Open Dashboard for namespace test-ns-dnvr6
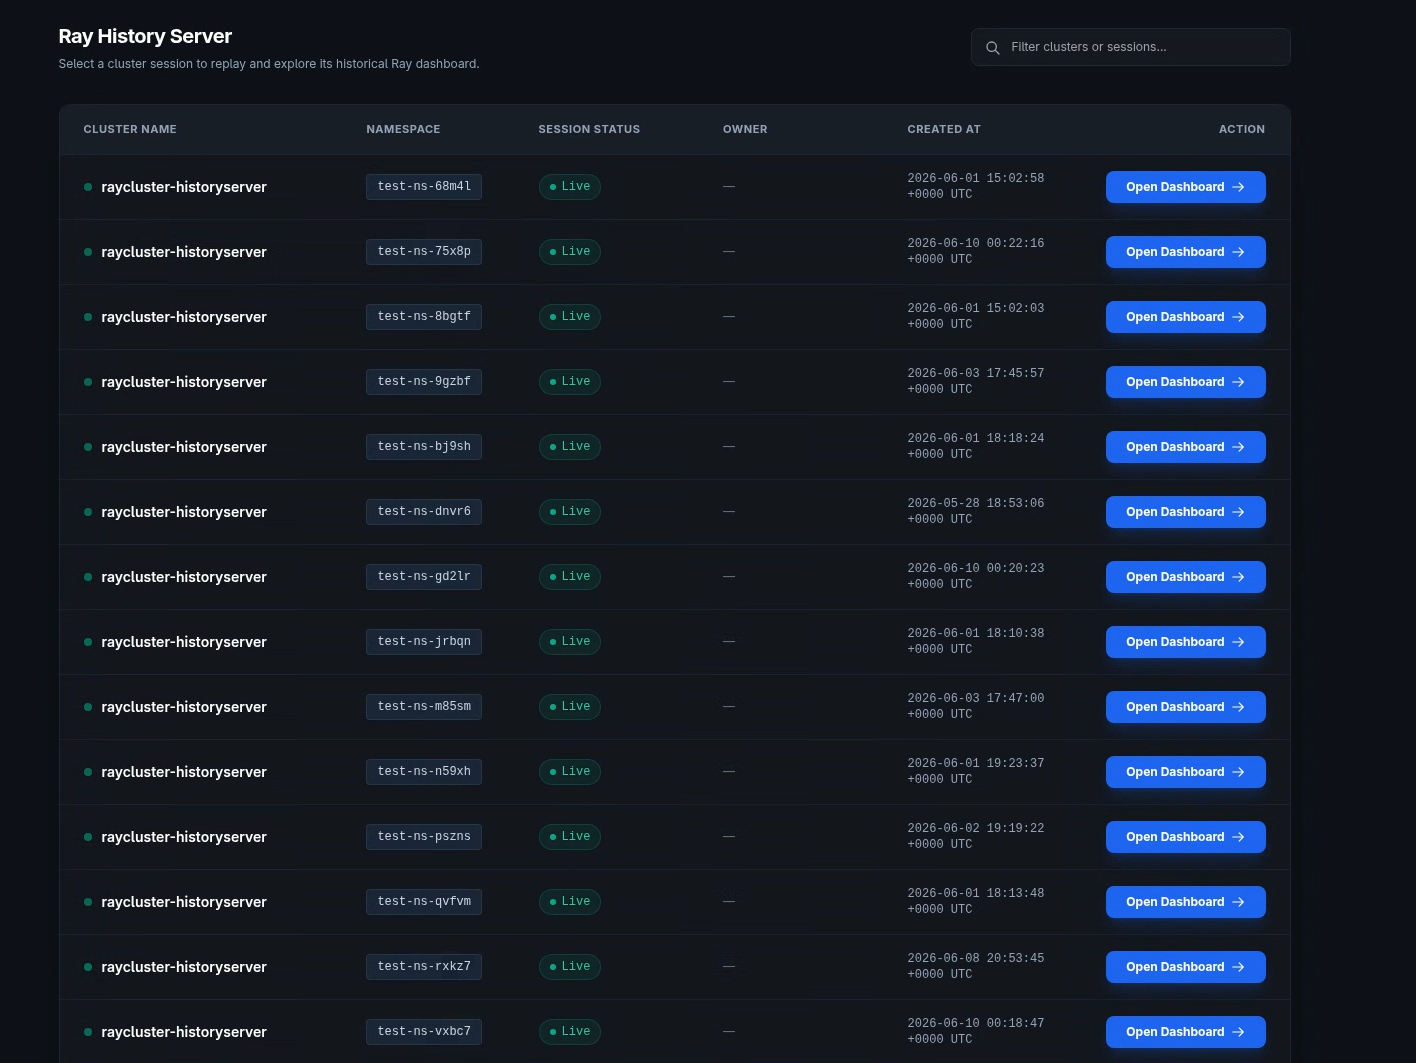1416x1063 pixels. pyautogui.click(x=1185, y=512)
